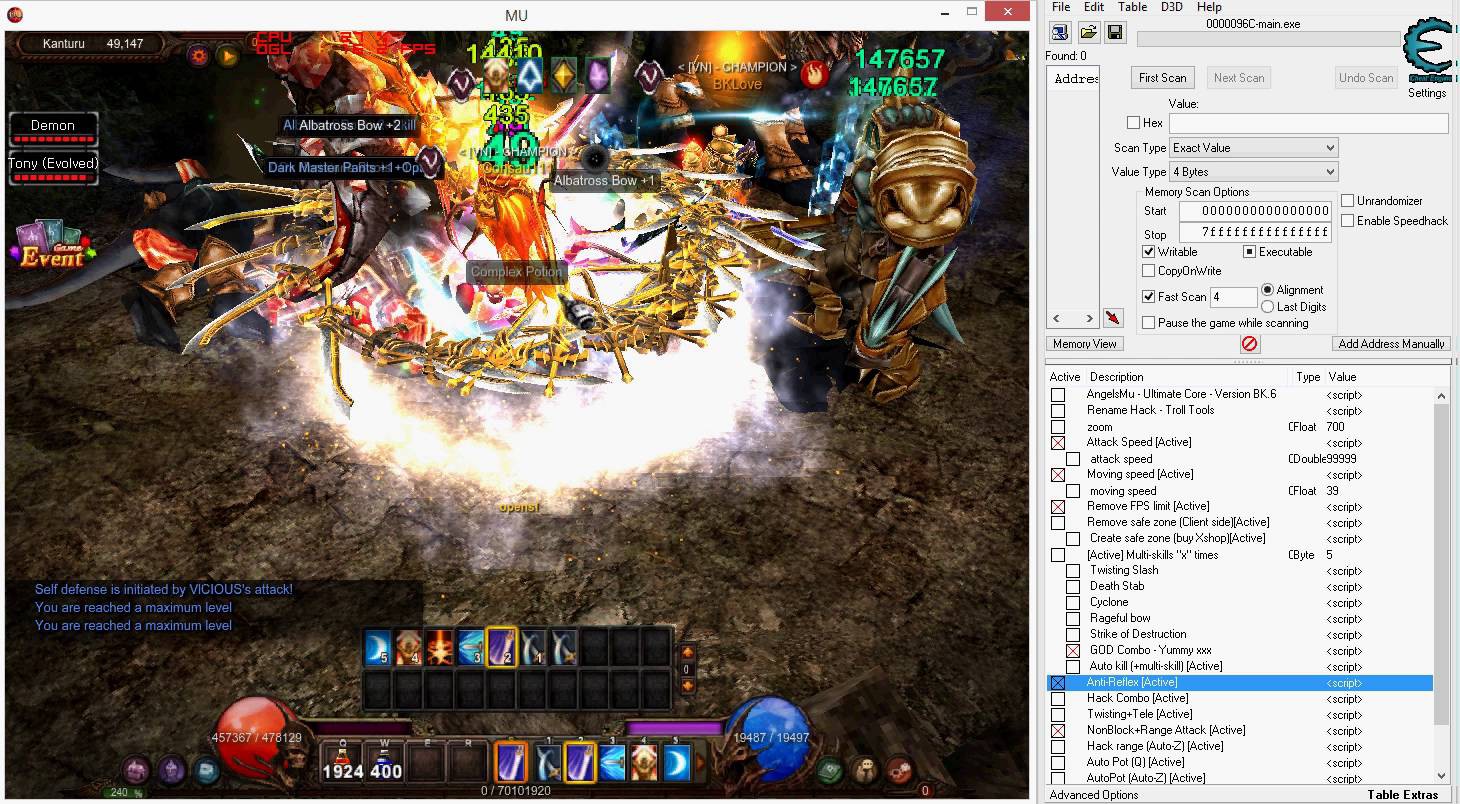Viewport: 1460px width, 804px height.
Task: Enable the Hex checkbox
Action: (x=1133, y=123)
